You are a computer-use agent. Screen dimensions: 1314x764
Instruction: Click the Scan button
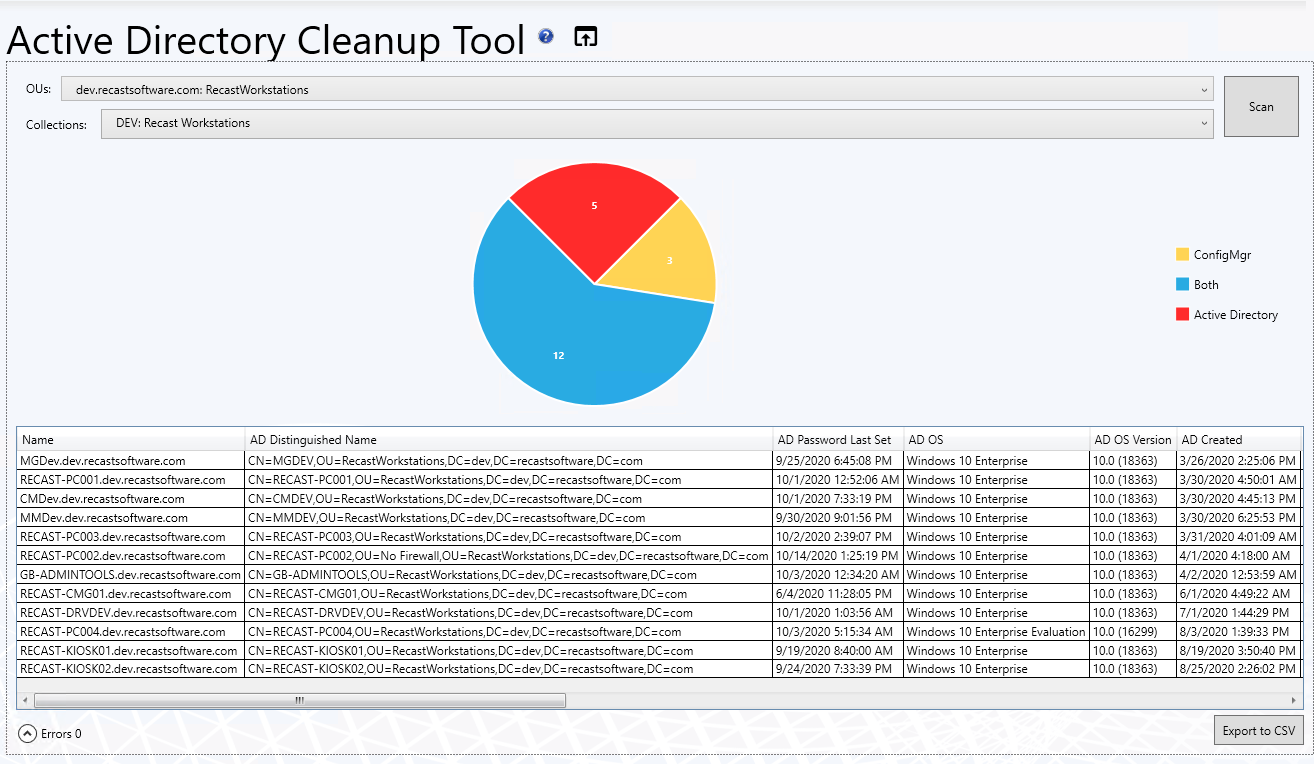point(1261,107)
